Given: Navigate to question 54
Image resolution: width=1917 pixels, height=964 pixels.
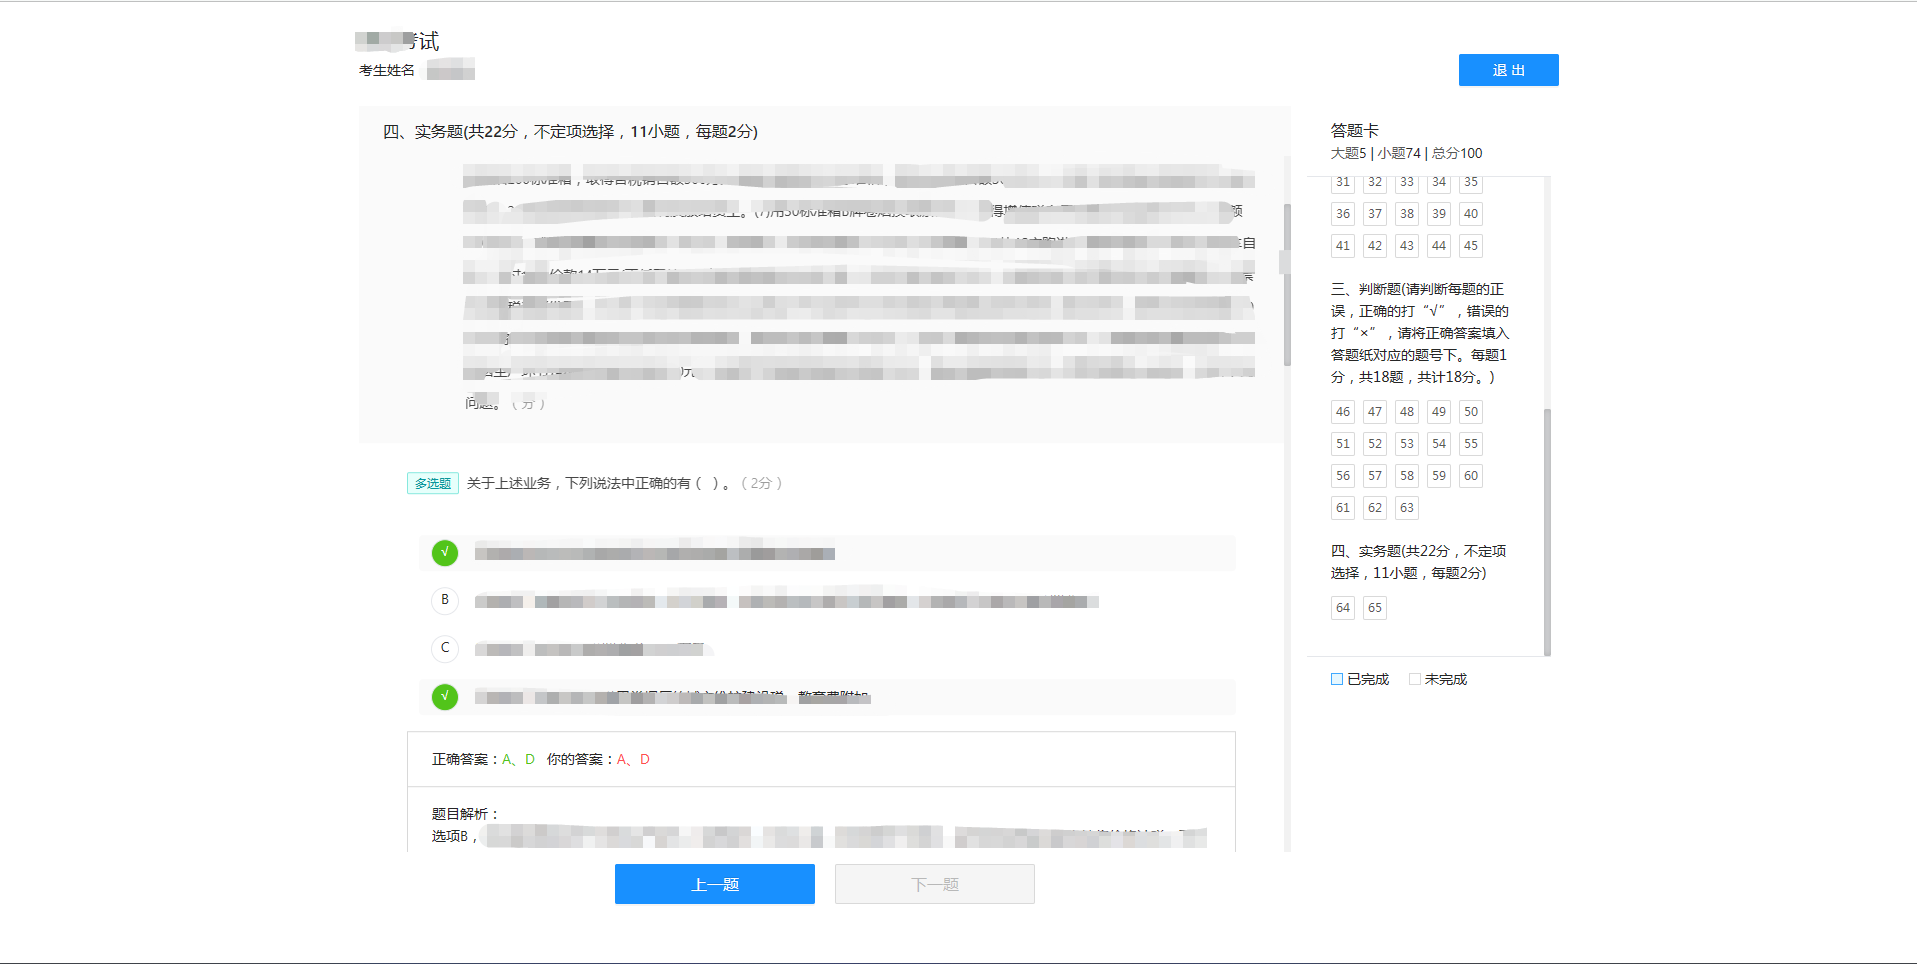Looking at the screenshot, I should (1439, 444).
